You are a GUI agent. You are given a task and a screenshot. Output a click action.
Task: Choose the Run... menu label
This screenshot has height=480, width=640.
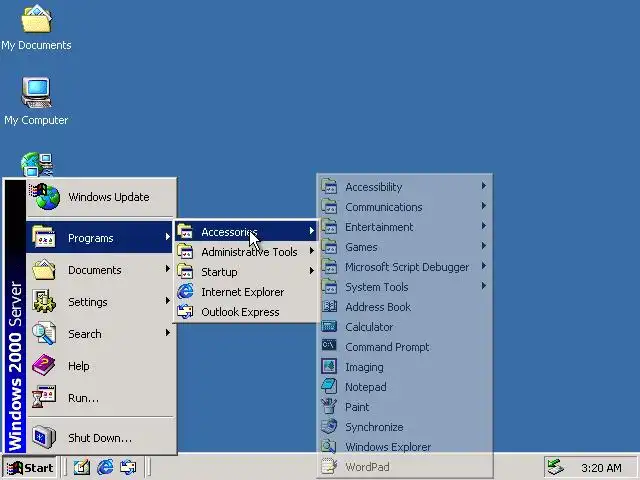click(83, 398)
